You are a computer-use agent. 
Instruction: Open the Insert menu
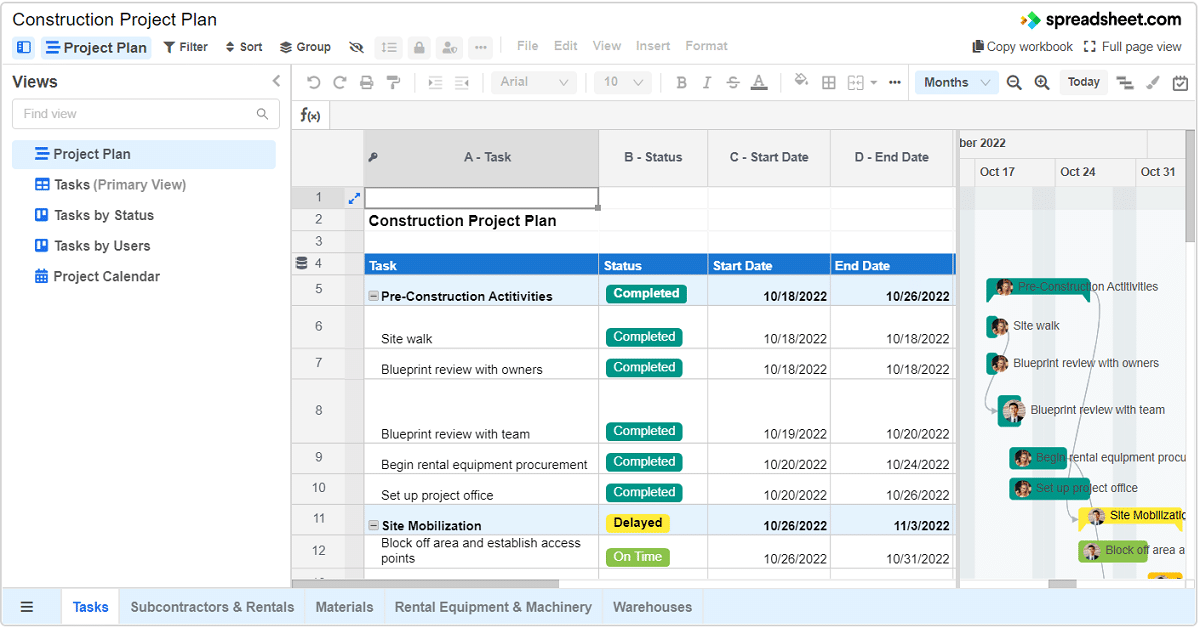click(x=653, y=46)
